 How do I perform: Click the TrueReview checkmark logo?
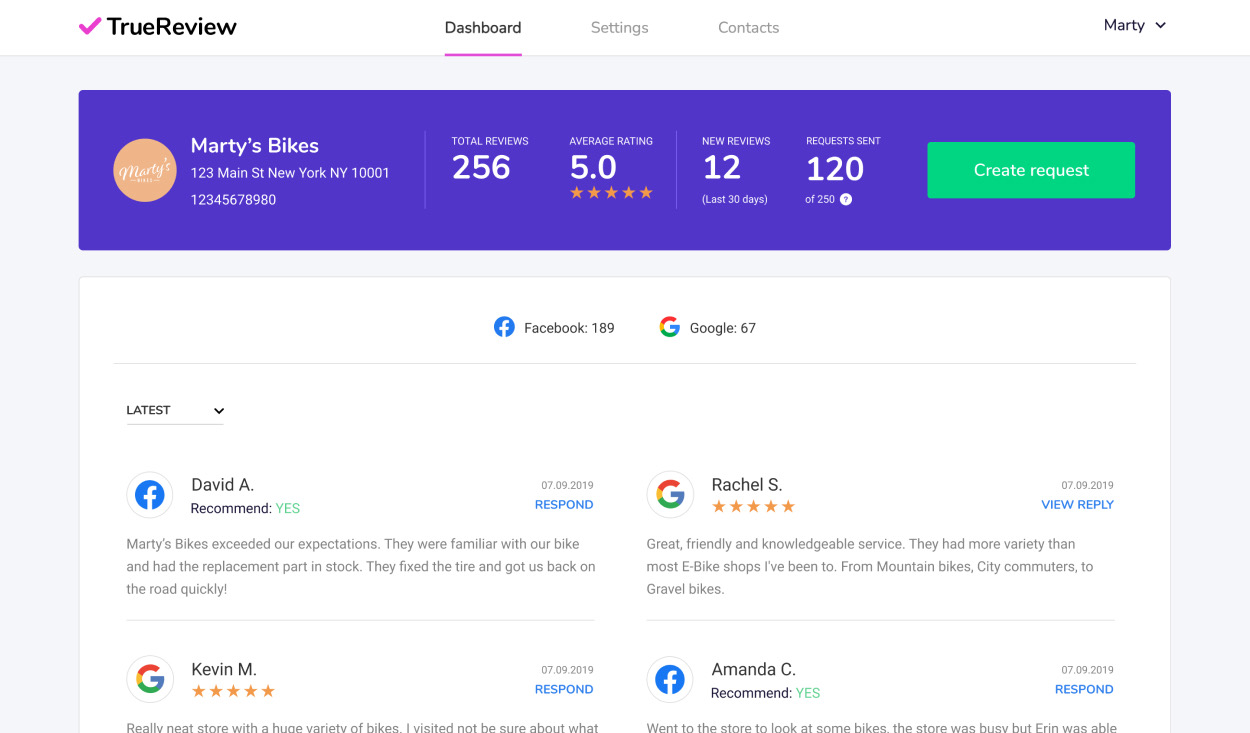pyautogui.click(x=90, y=26)
